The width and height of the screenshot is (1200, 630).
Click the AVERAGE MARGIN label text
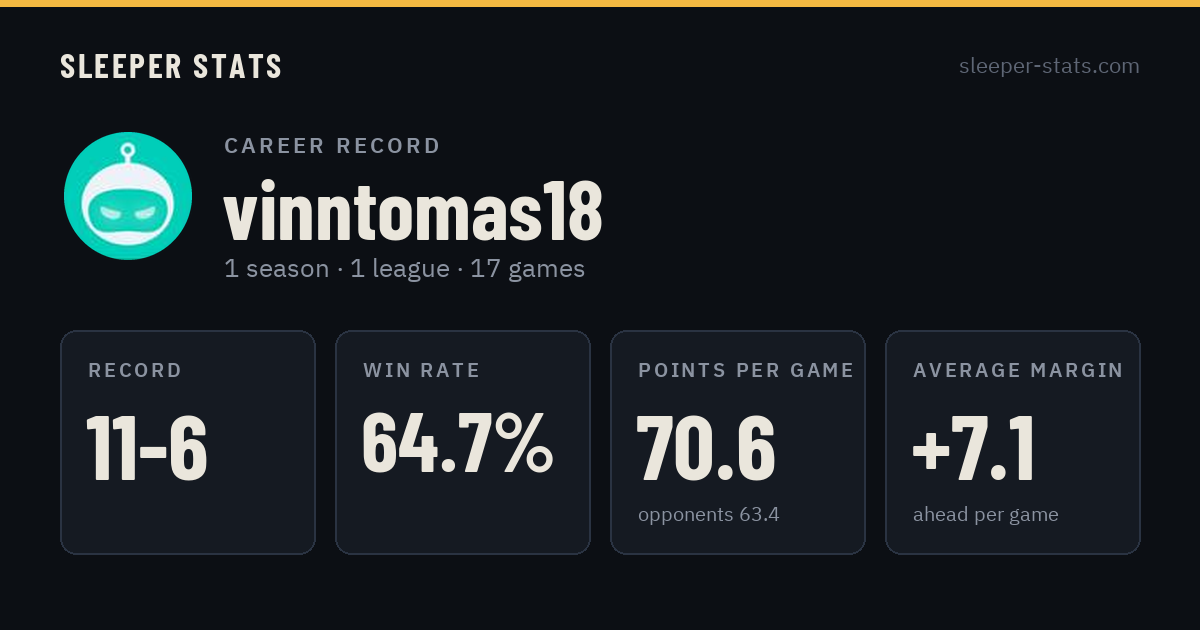coord(1018,371)
